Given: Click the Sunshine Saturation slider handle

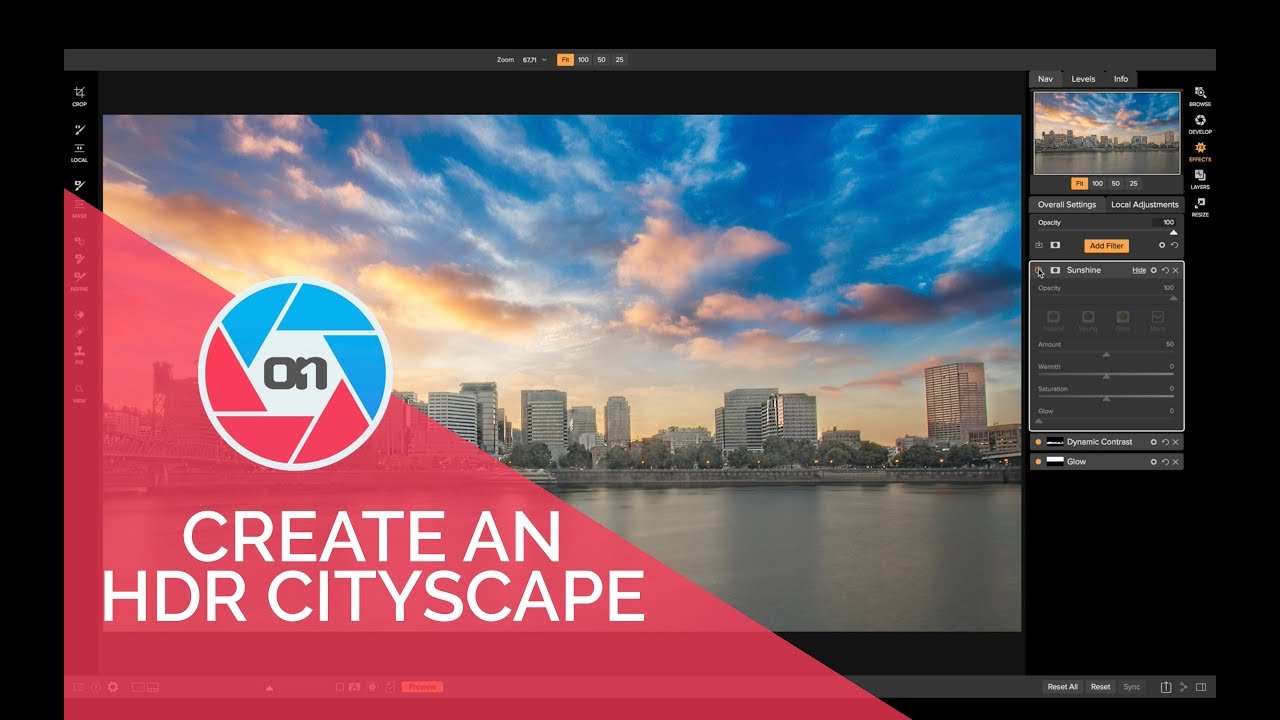Looking at the screenshot, I should 1106,398.
